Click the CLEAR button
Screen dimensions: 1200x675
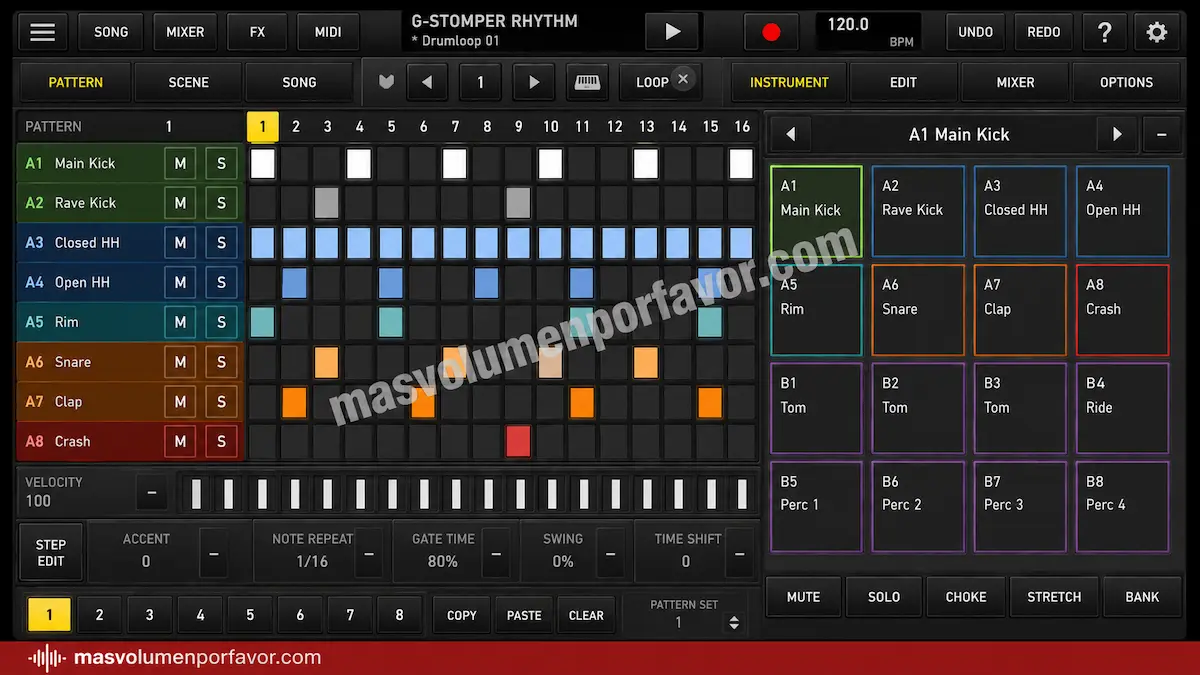pyautogui.click(x=586, y=615)
